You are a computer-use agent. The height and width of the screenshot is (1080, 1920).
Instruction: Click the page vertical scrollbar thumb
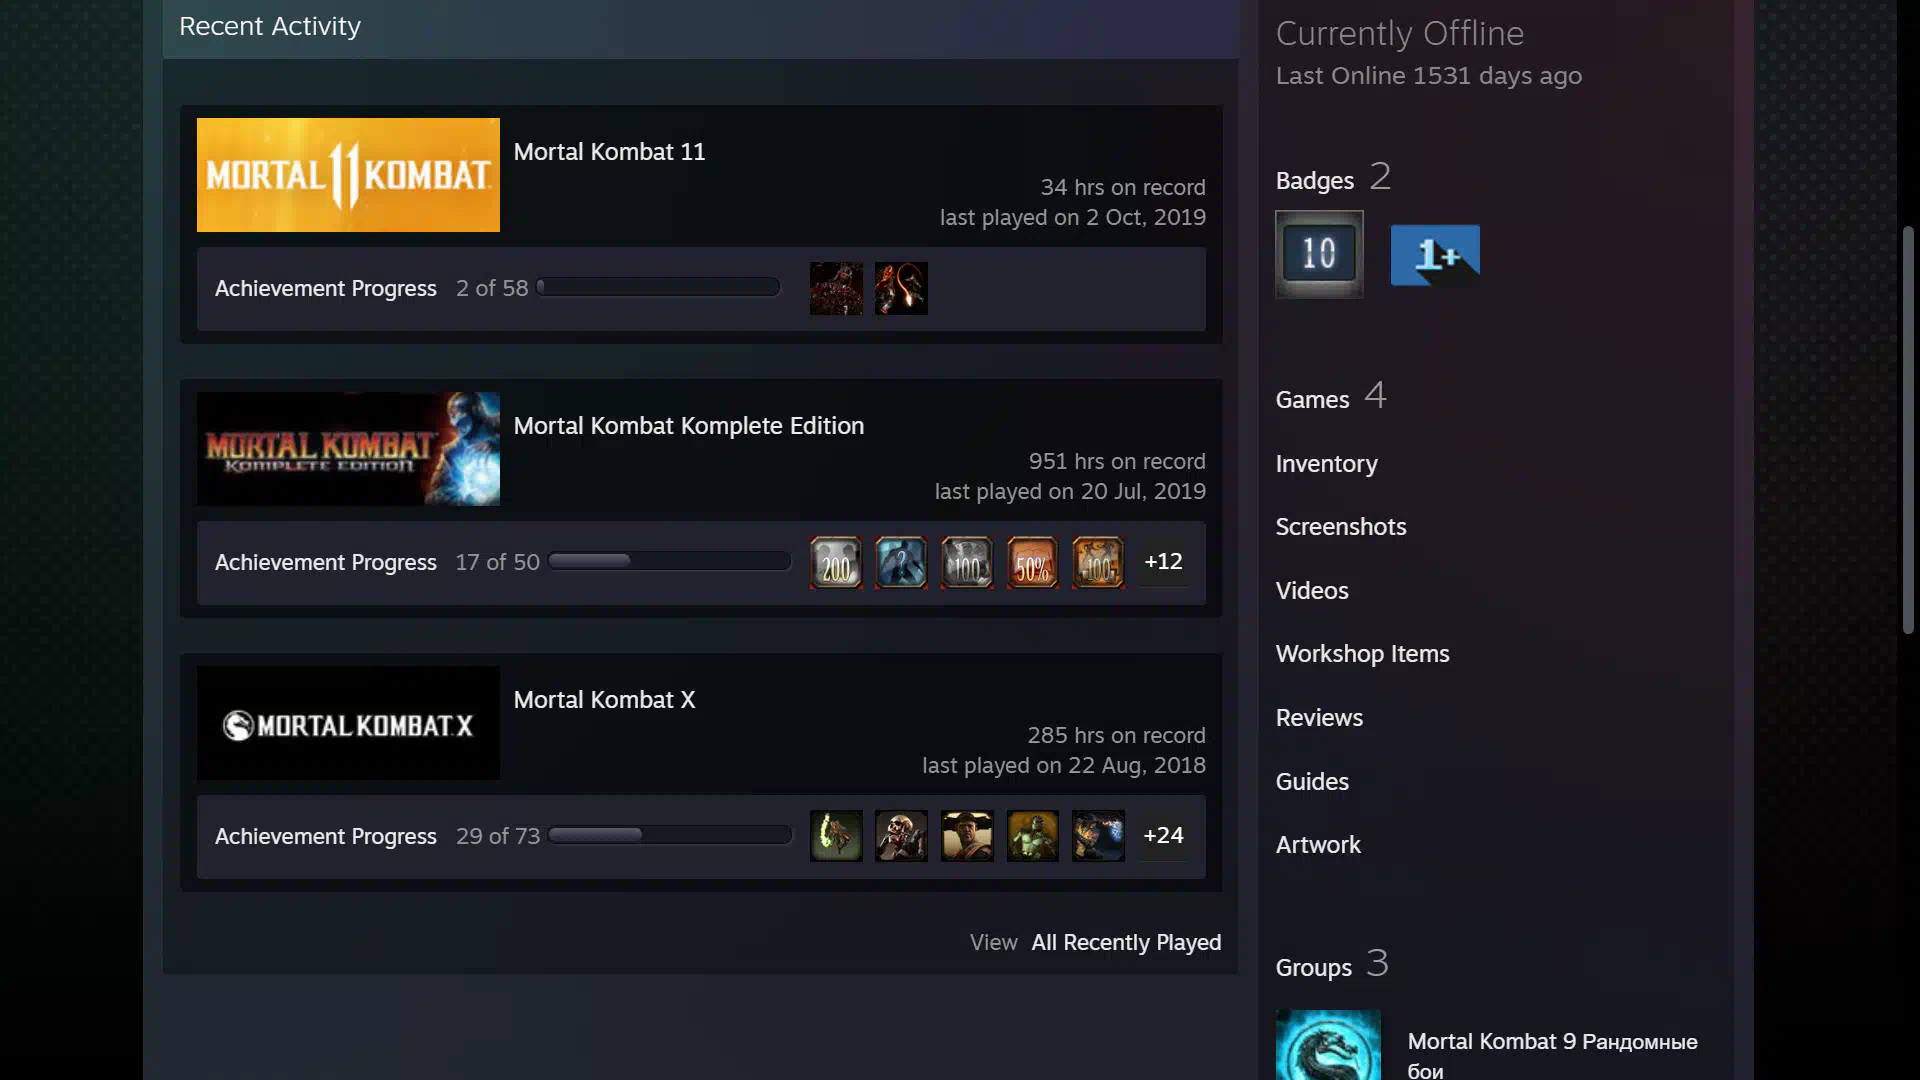pos(1908,430)
